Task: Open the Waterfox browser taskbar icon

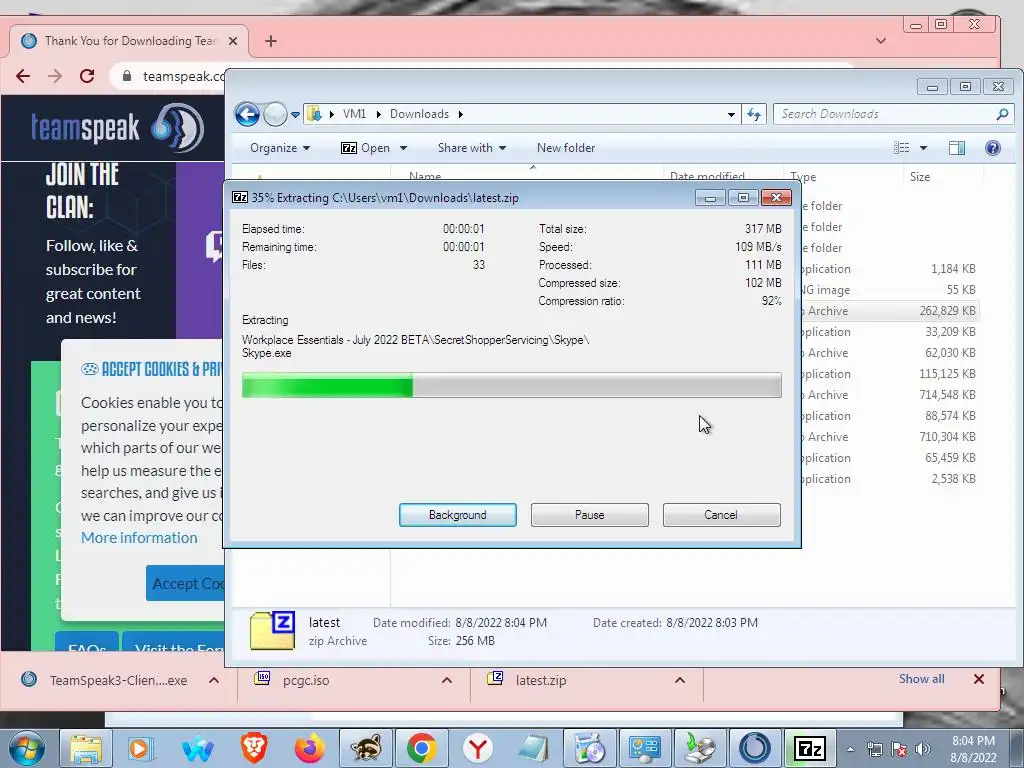Action: click(x=197, y=748)
